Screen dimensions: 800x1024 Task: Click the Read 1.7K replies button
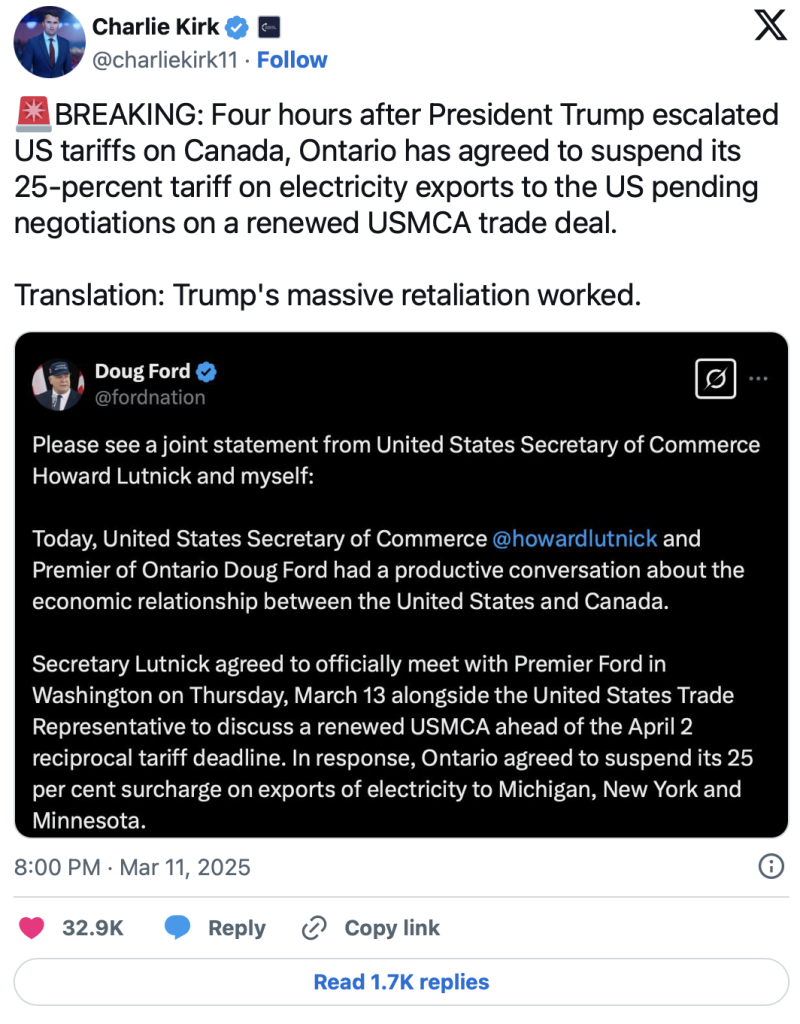point(400,982)
